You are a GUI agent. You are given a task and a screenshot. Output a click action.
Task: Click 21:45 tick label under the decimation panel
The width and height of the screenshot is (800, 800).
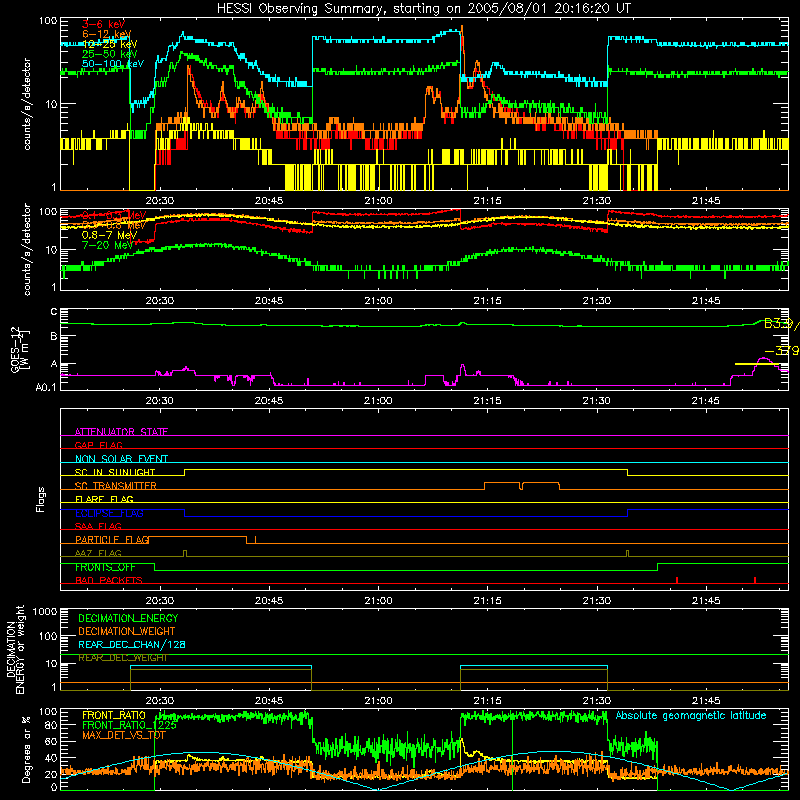point(706,701)
